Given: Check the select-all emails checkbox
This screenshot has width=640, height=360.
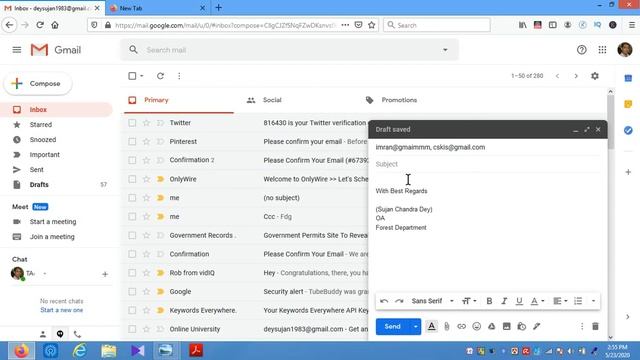Looking at the screenshot, I should point(132,76).
